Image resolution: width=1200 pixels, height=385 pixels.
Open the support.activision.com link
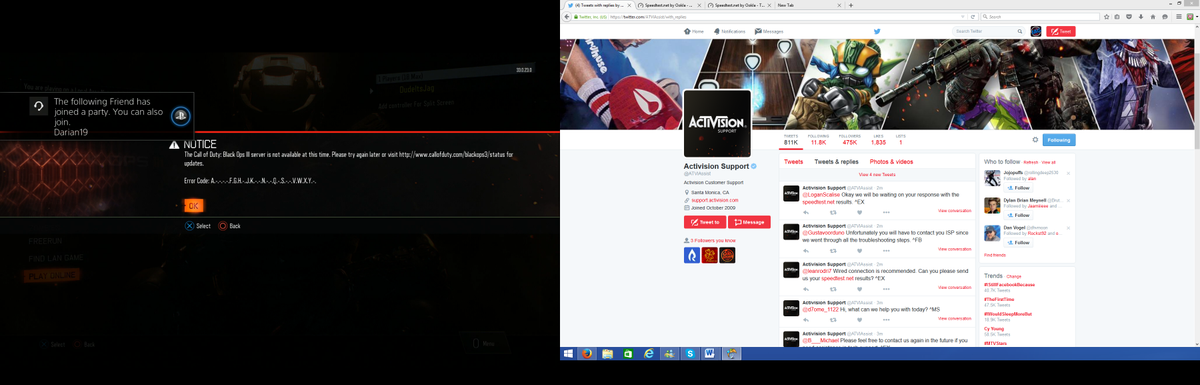[714, 200]
